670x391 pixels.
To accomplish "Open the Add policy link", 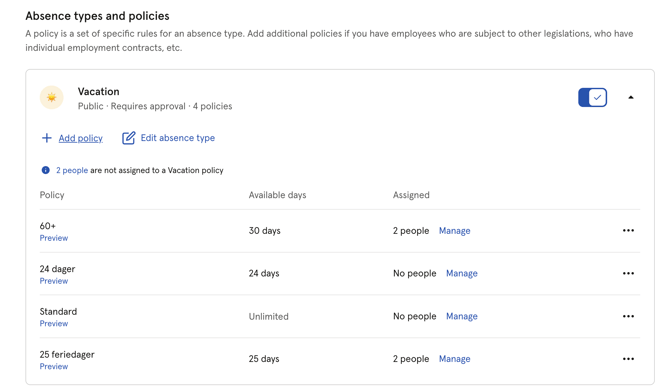I will click(80, 138).
